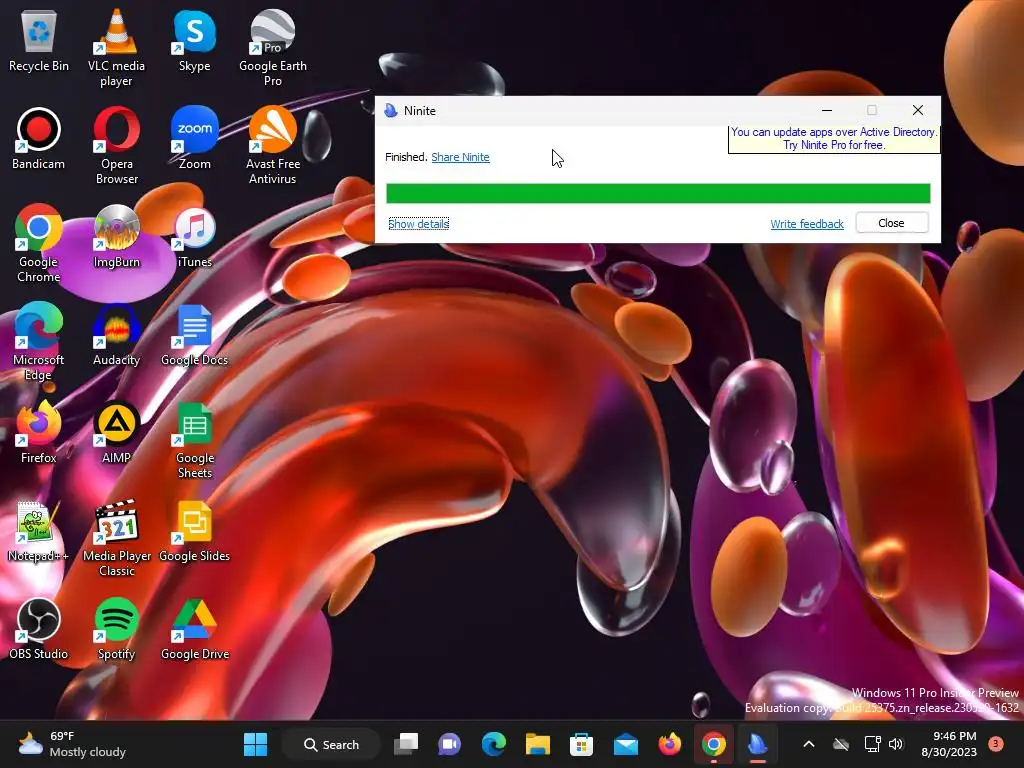Minimize the Ninite window
This screenshot has height=768, width=1024.
click(x=827, y=110)
